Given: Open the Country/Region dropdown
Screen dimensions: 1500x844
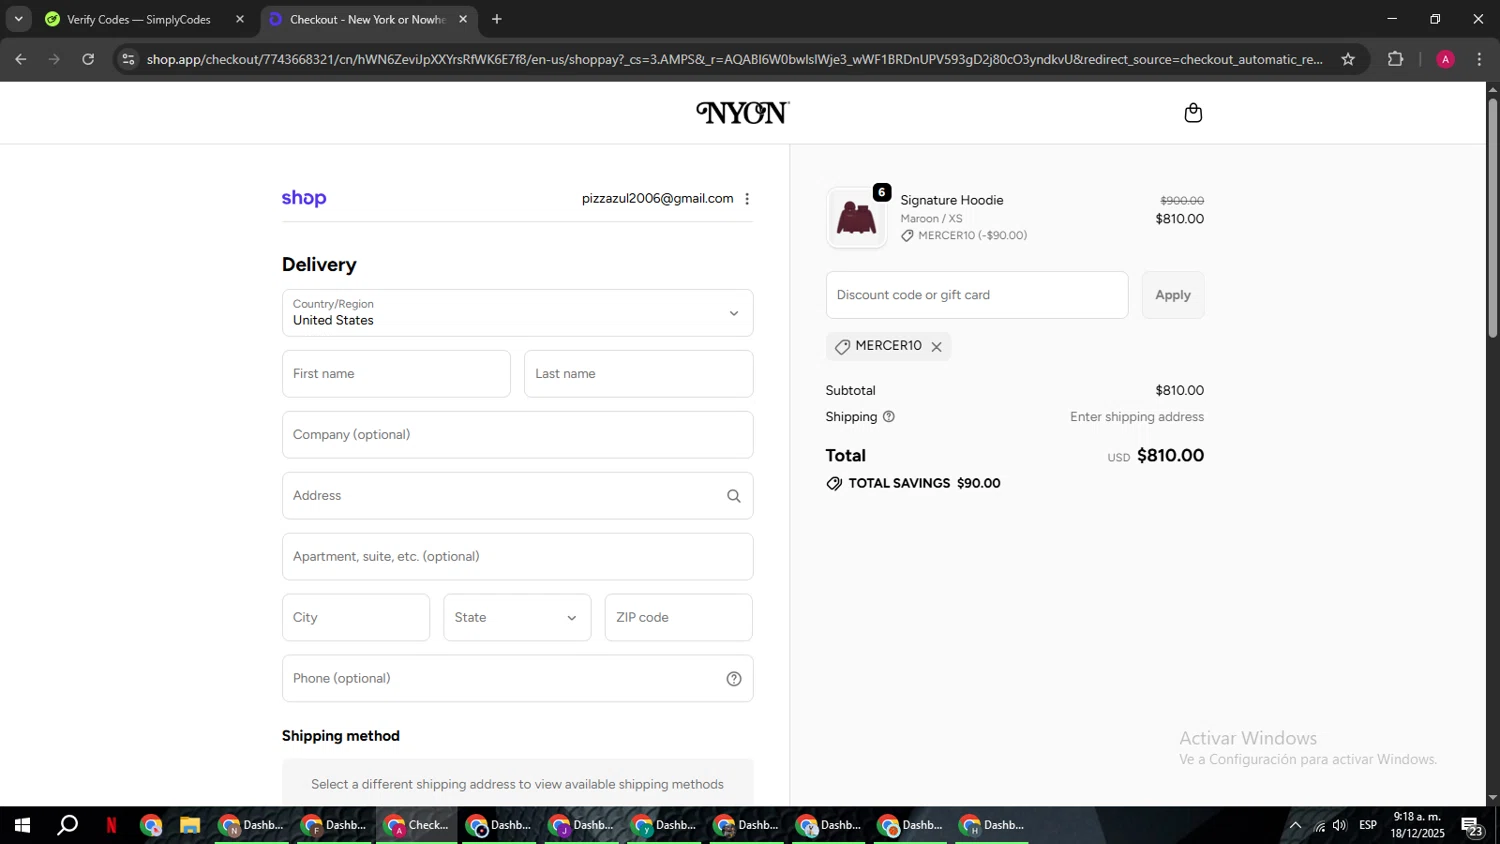Looking at the screenshot, I should [517, 313].
